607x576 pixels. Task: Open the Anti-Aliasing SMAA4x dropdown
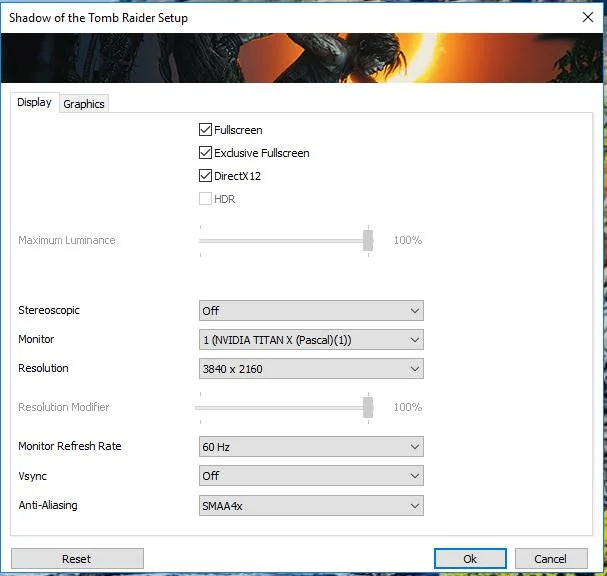pyautogui.click(x=311, y=506)
